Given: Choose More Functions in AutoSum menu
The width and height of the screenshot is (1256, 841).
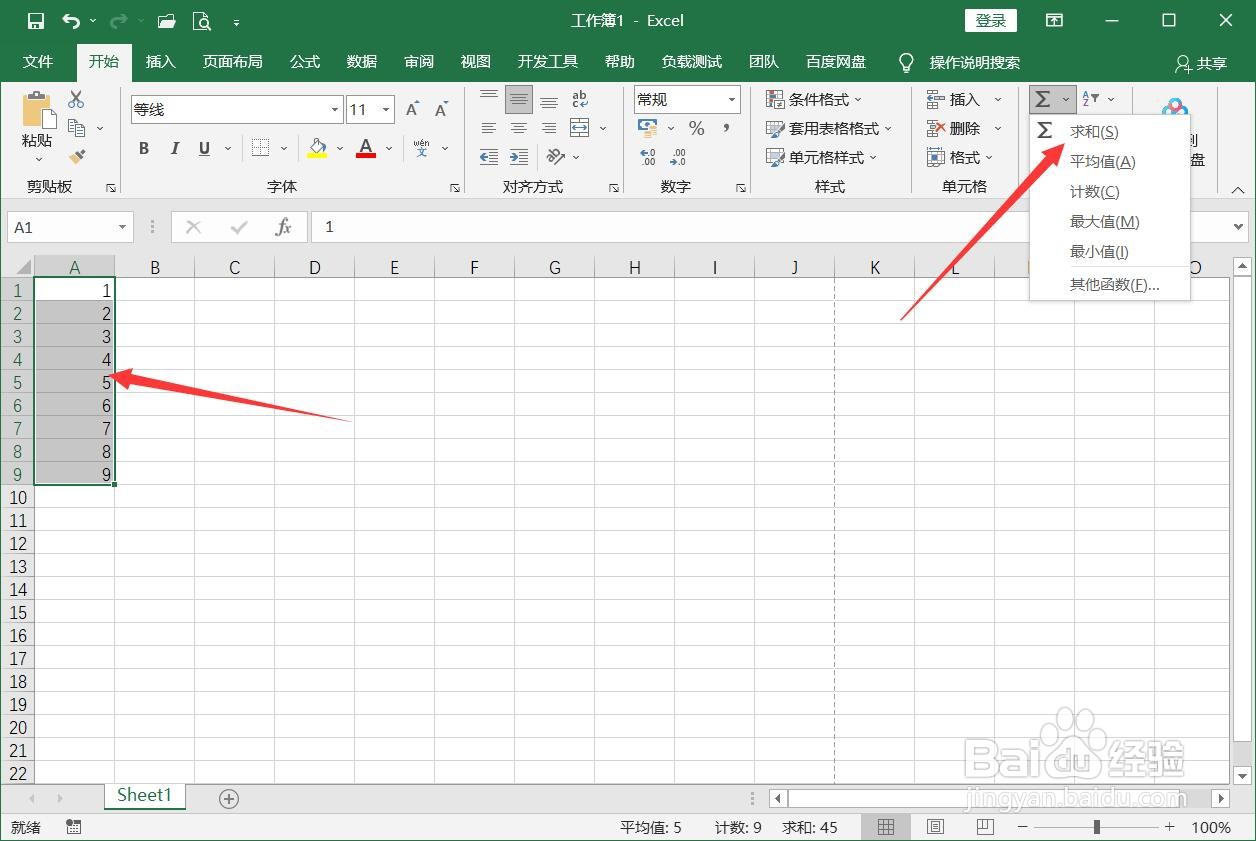Looking at the screenshot, I should point(1115,284).
